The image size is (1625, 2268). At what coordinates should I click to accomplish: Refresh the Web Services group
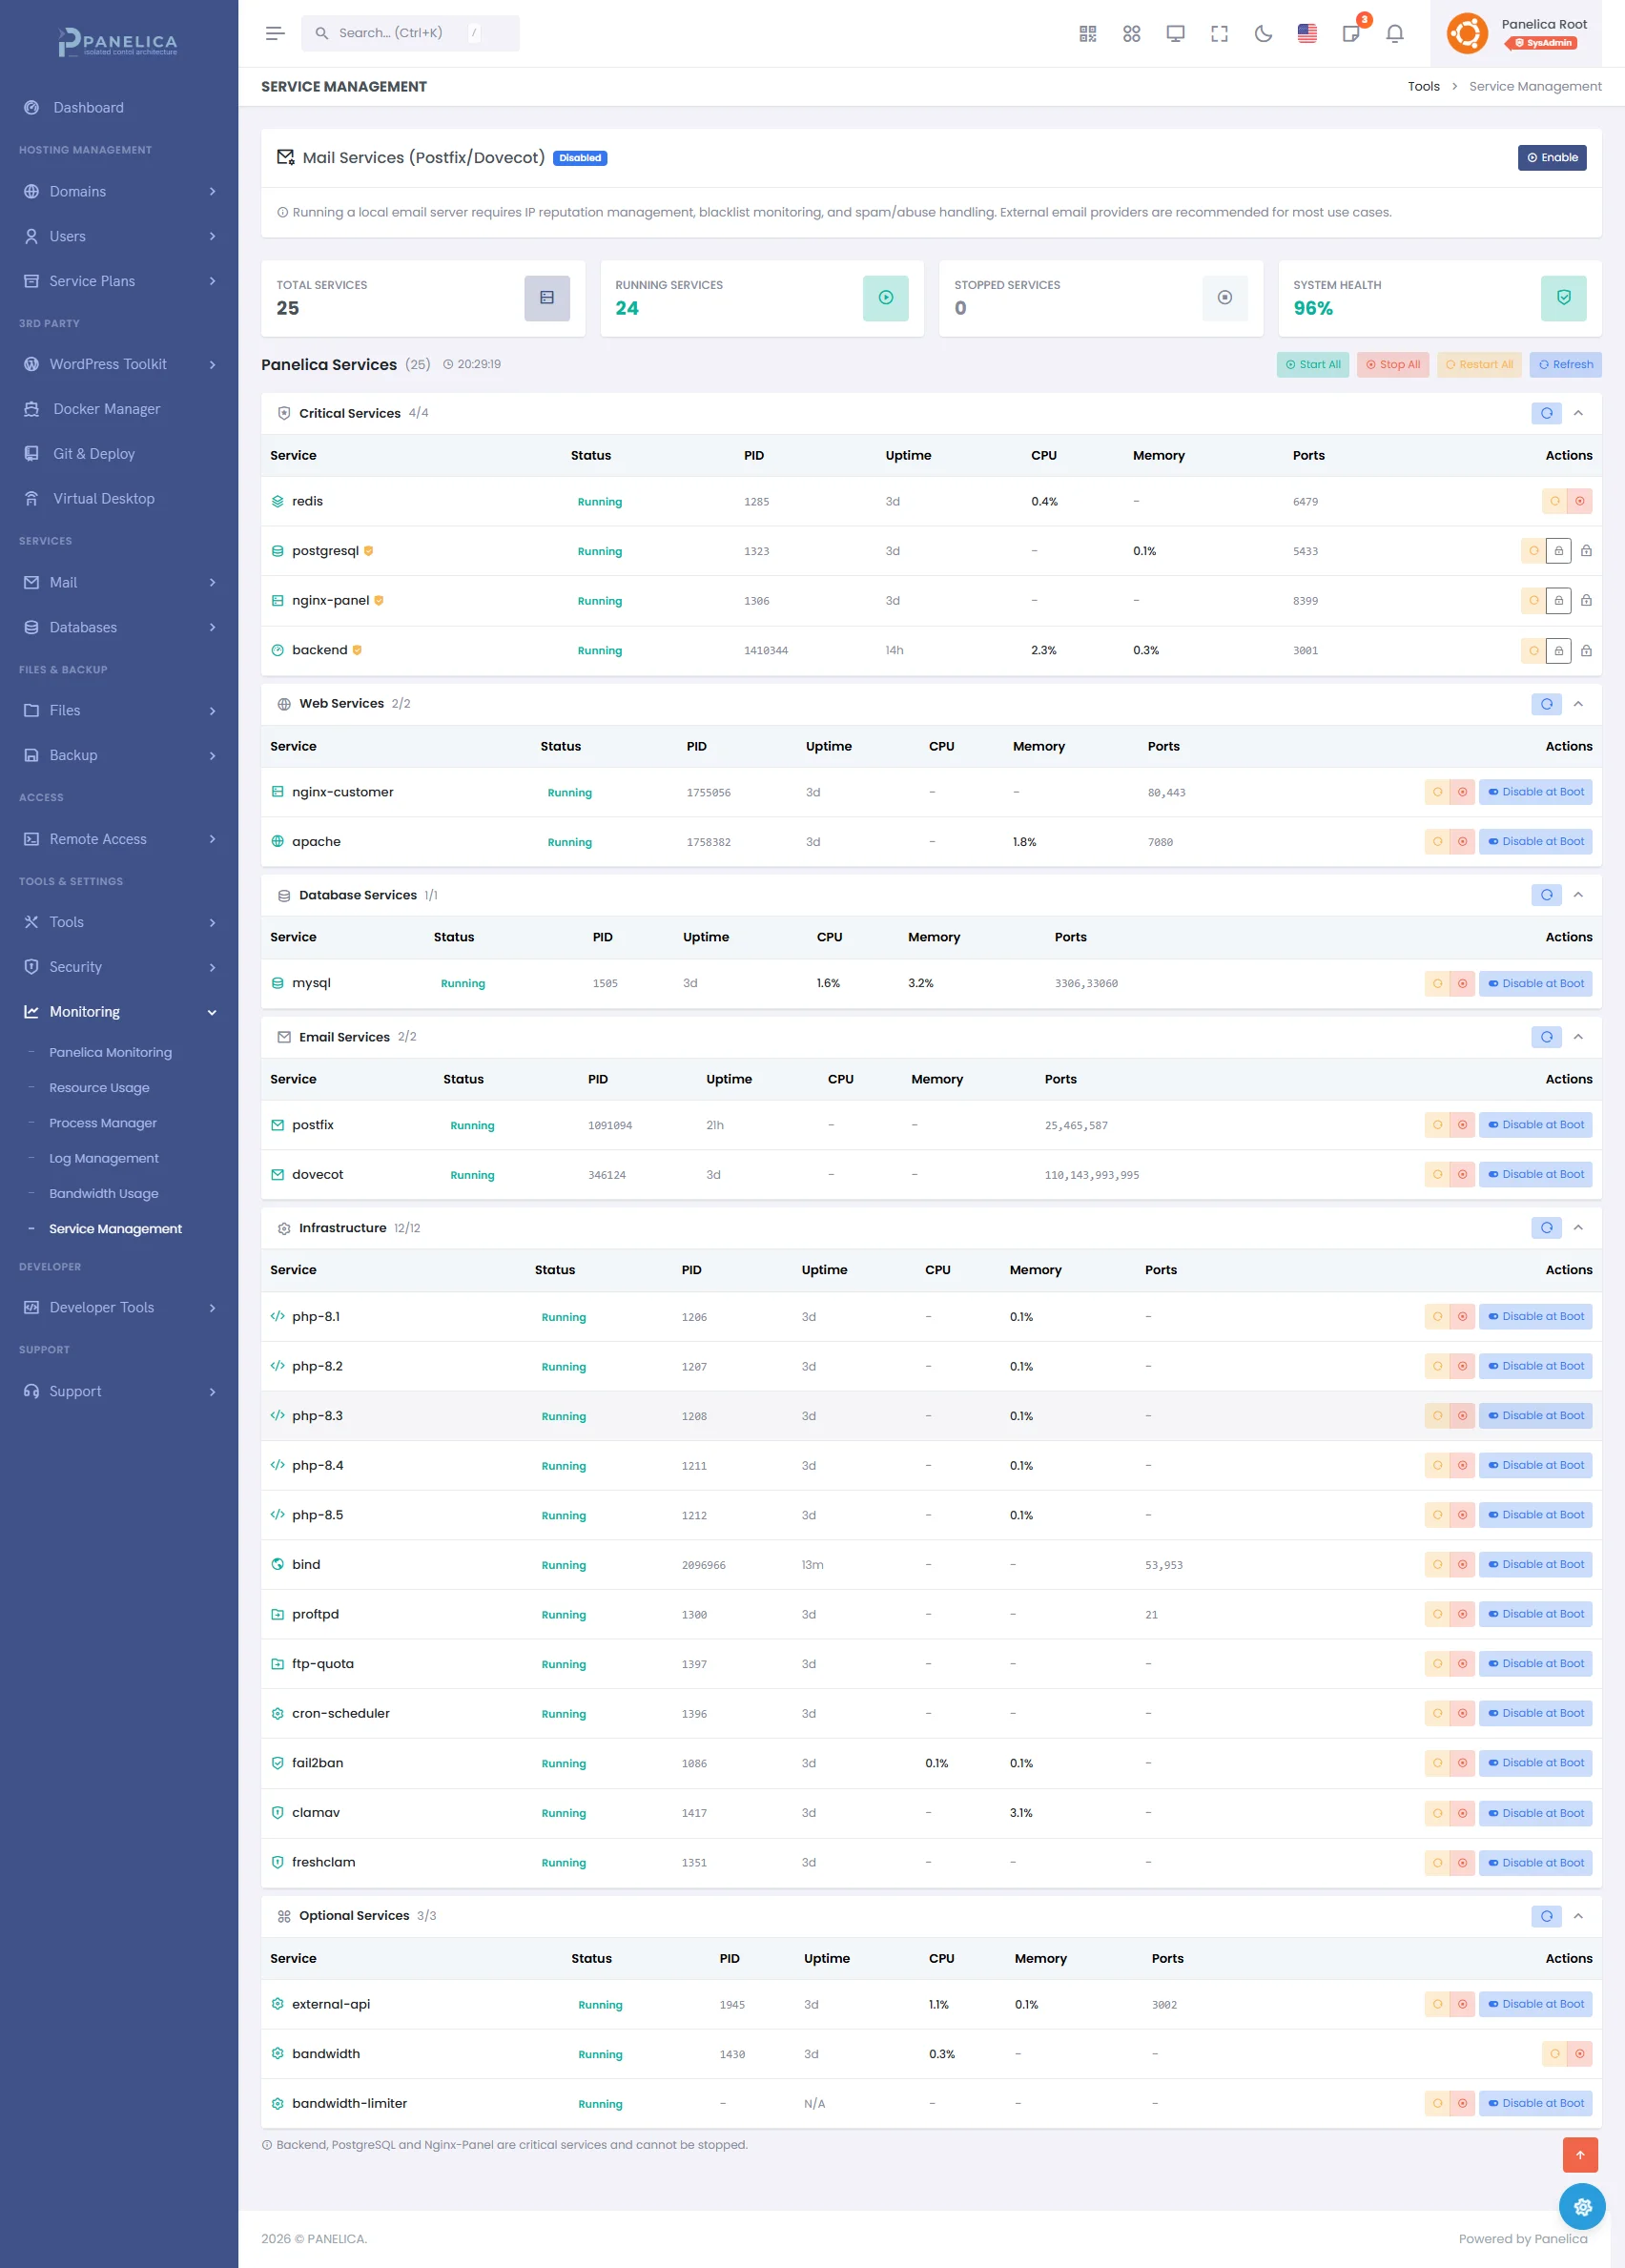coord(1545,704)
